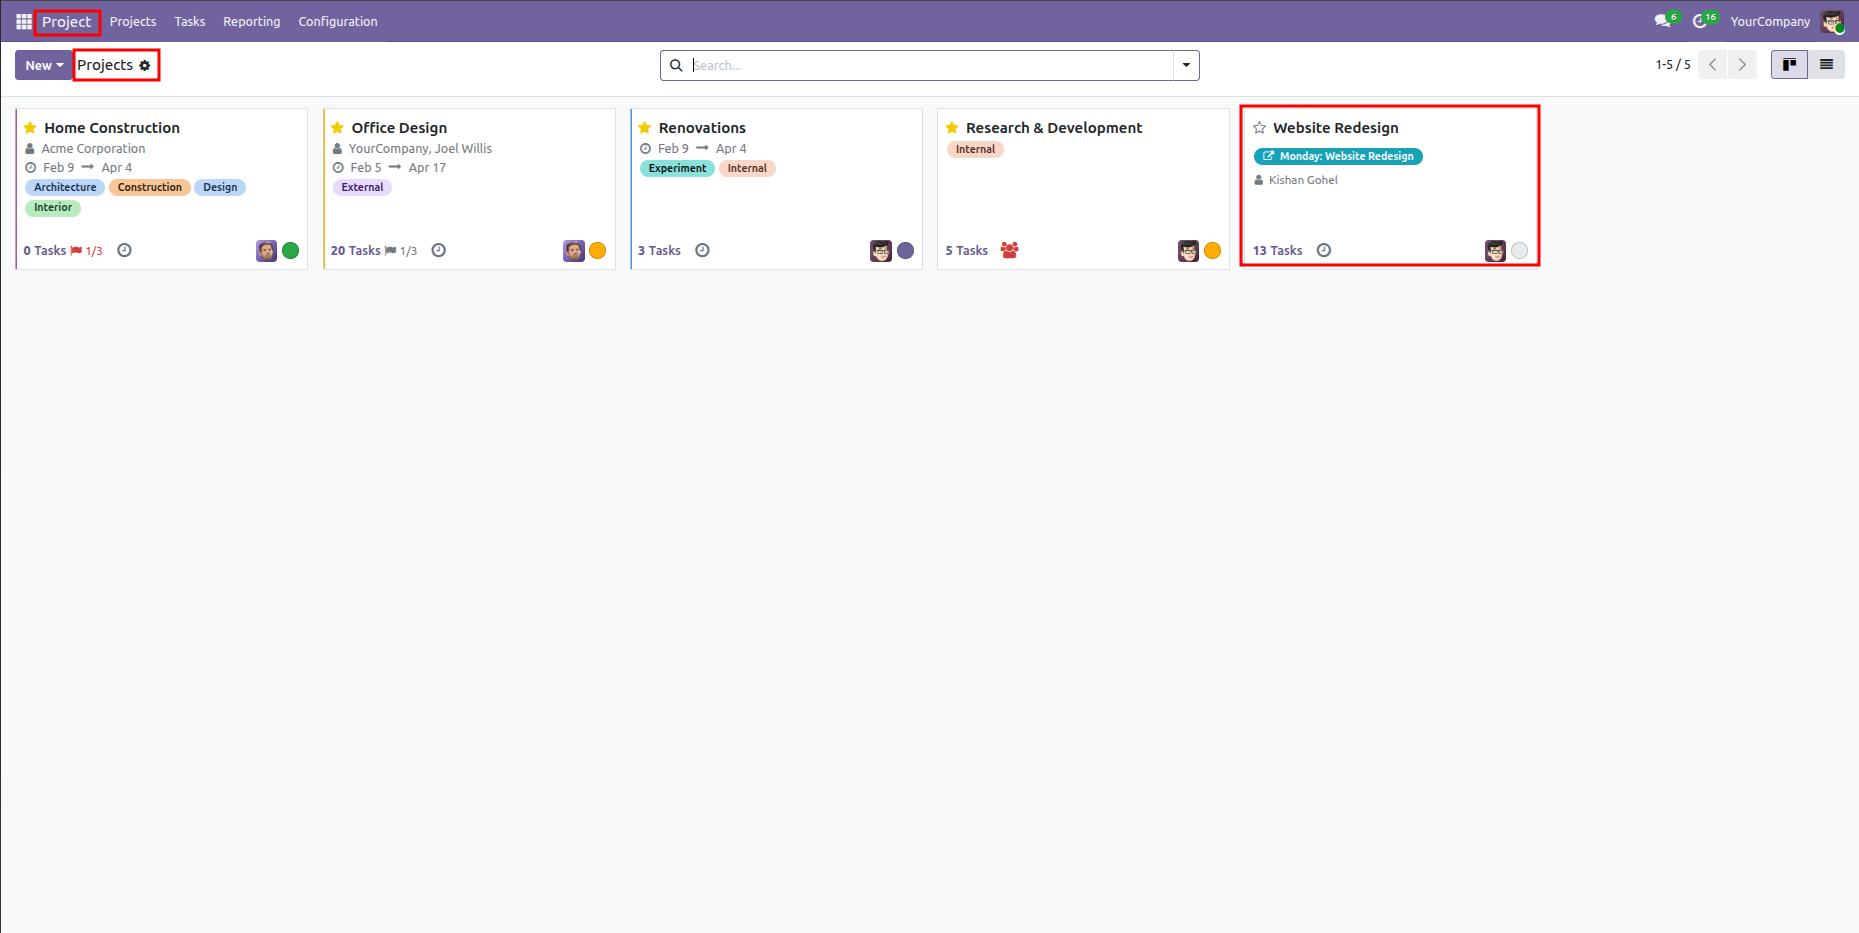Screen dimensions: 1859x933
Task: Open the Projects menu
Action: [133, 21]
